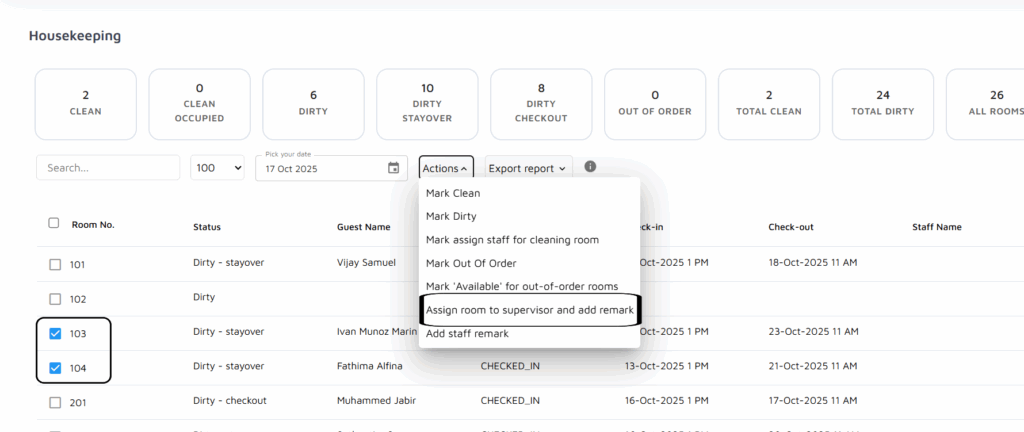The width and height of the screenshot is (1024, 432).
Task: Select Assign room to supervisor and add remark
Action: point(528,310)
